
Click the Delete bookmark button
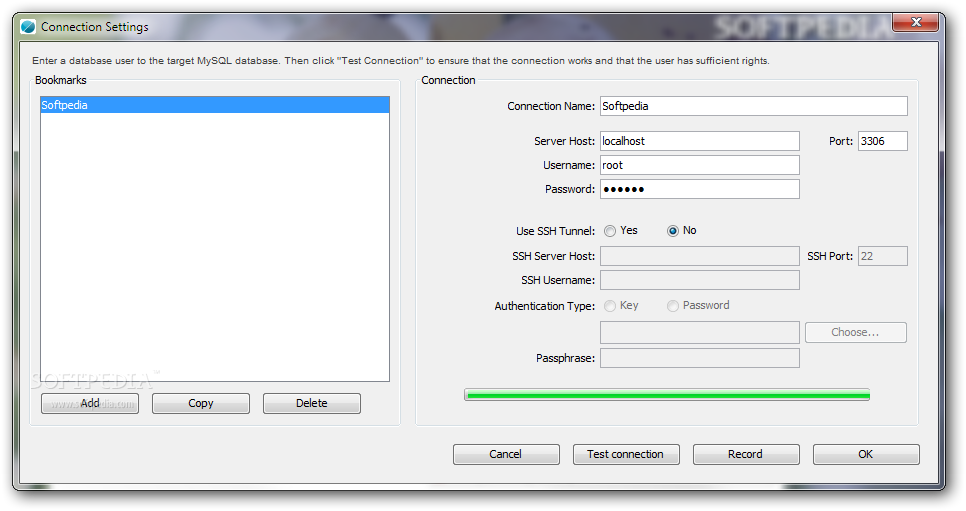312,403
